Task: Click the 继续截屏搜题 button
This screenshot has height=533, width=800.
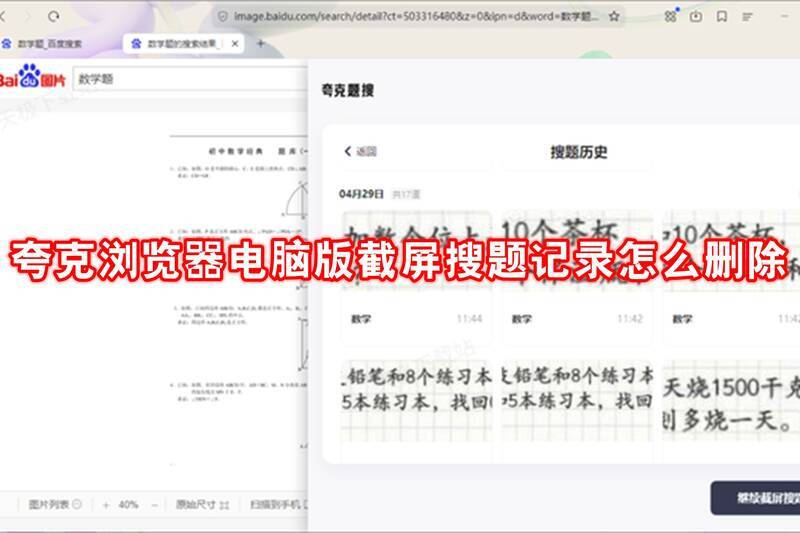Action: click(756, 498)
